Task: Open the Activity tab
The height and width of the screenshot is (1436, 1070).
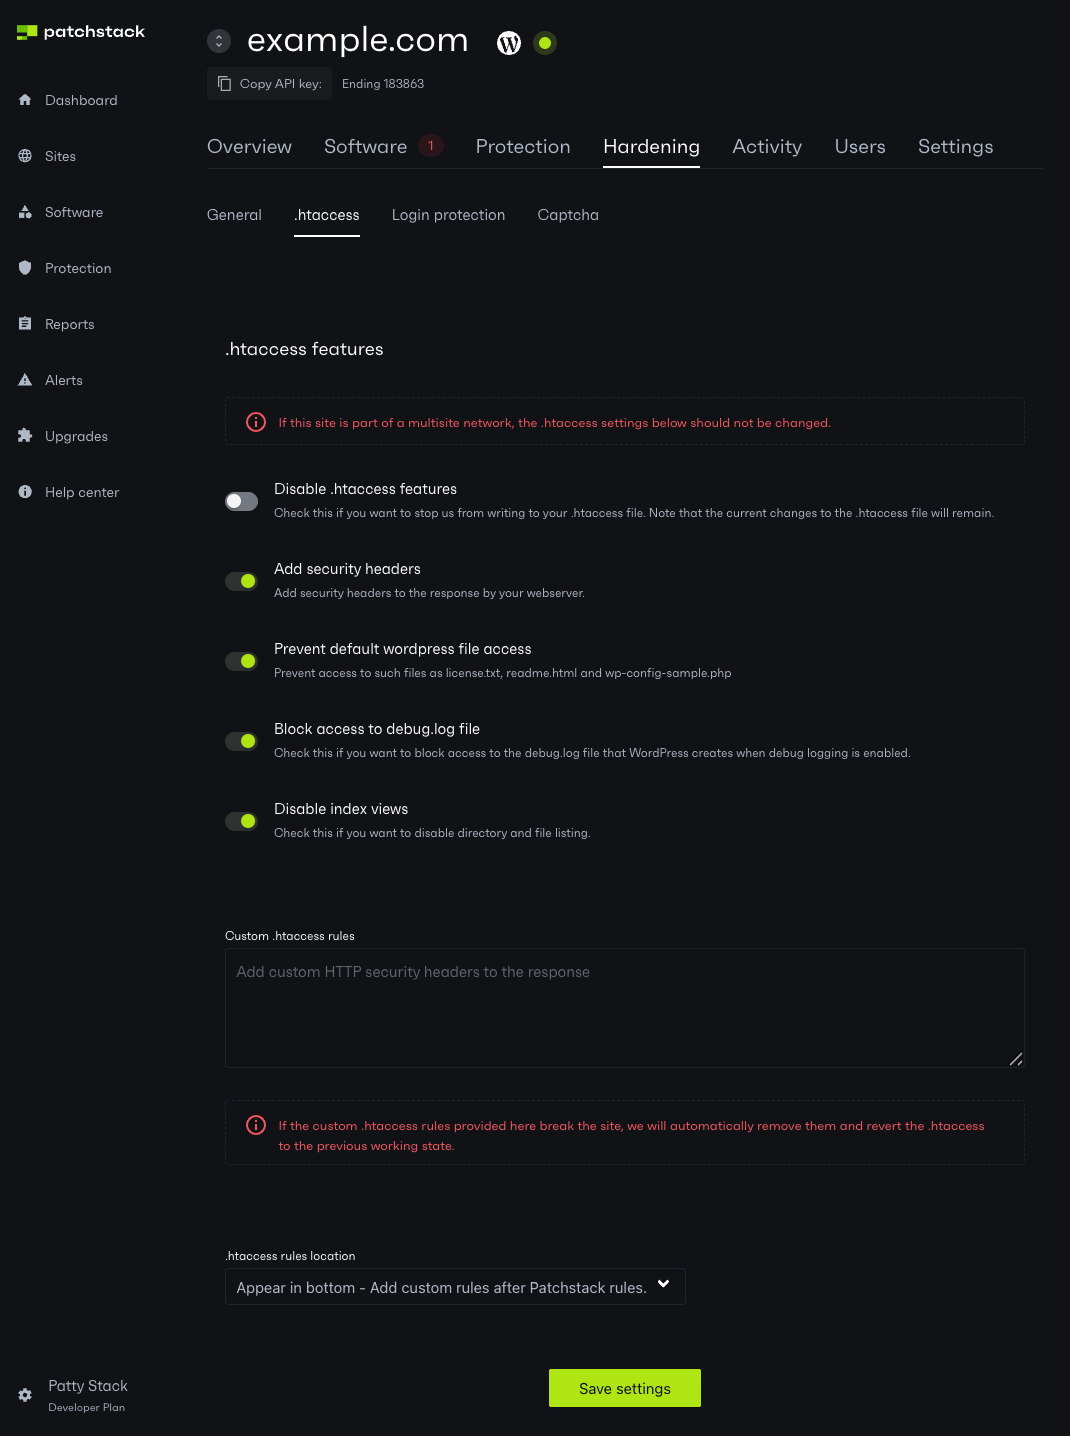Action: click(767, 147)
